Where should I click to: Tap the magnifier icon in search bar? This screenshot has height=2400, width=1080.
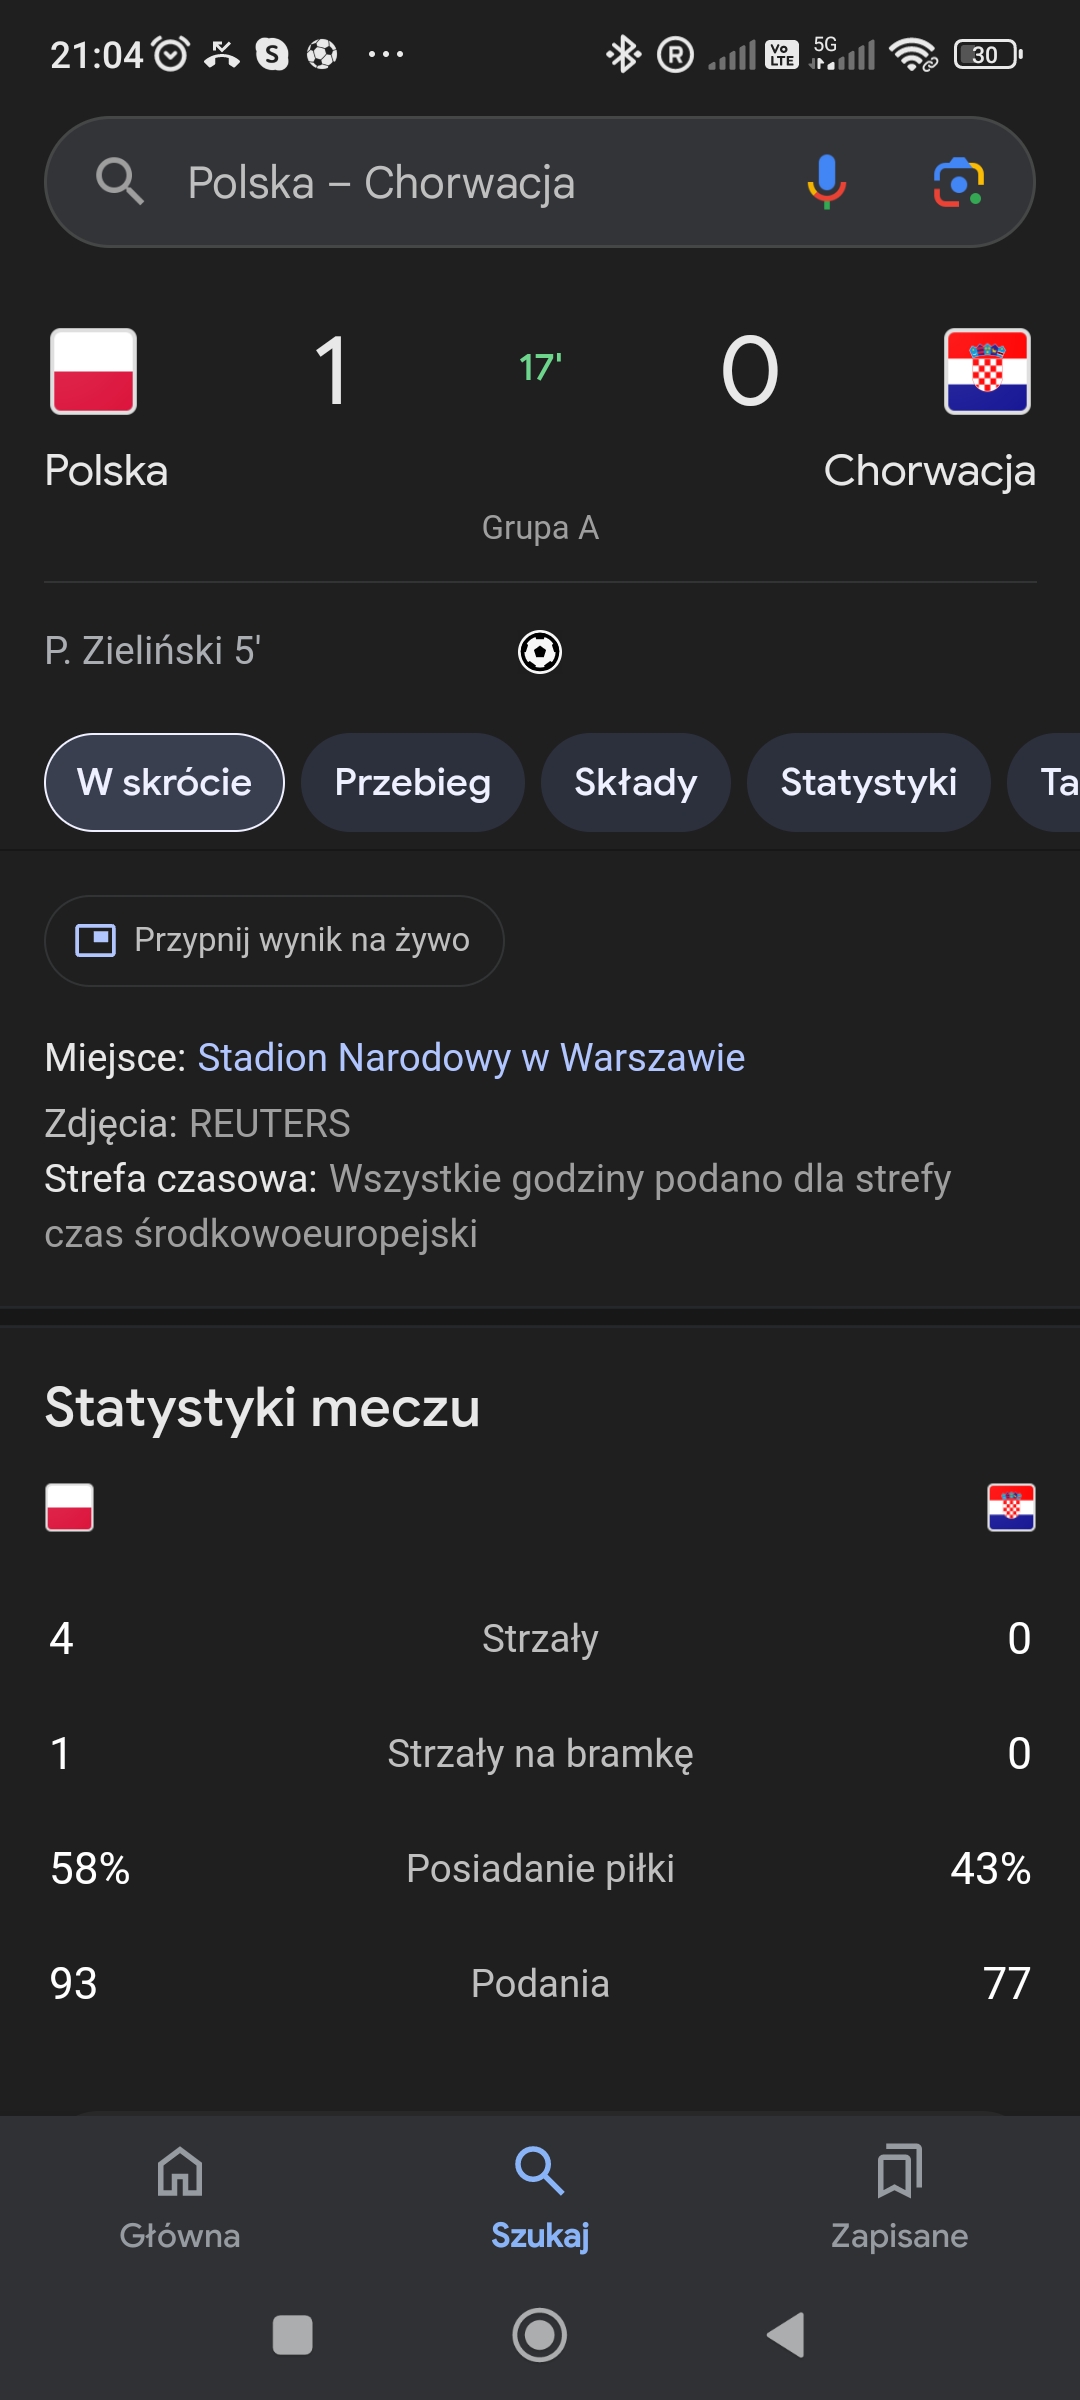(120, 182)
